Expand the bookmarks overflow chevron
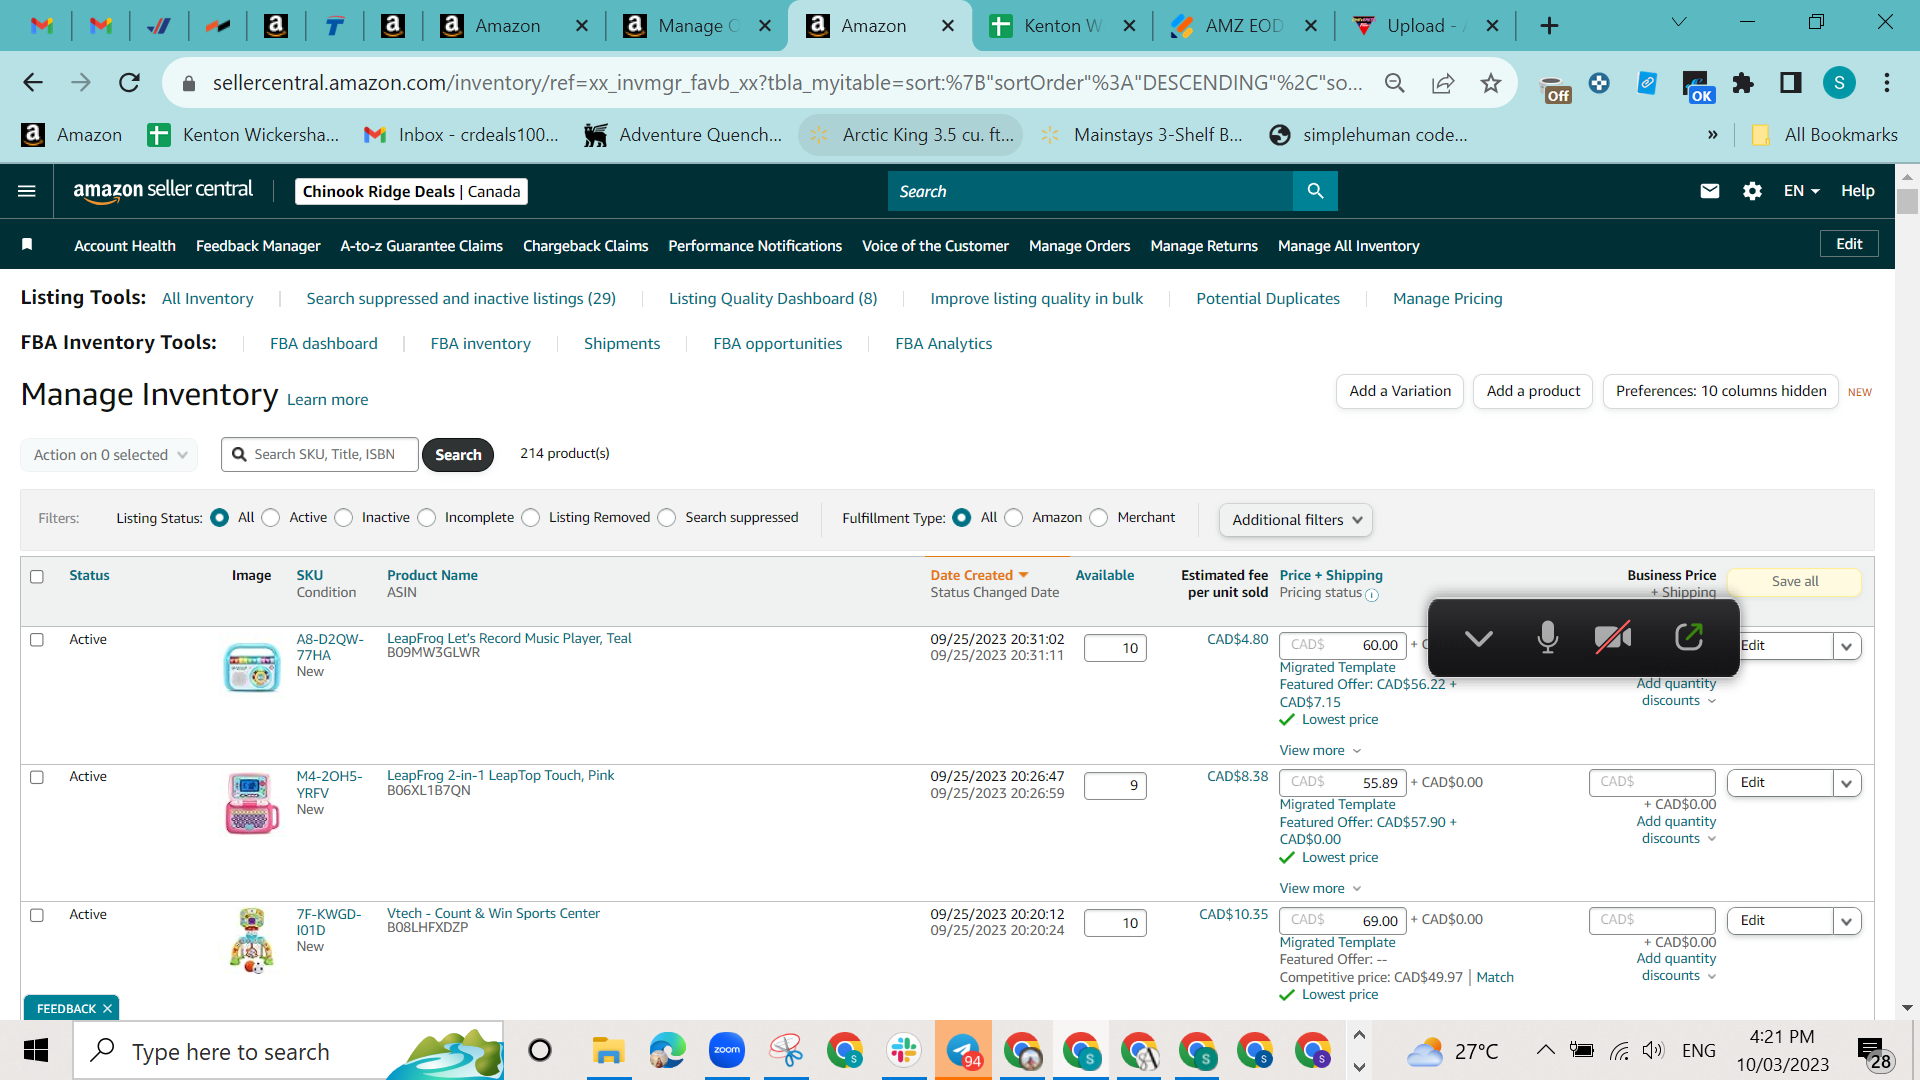 (1713, 135)
